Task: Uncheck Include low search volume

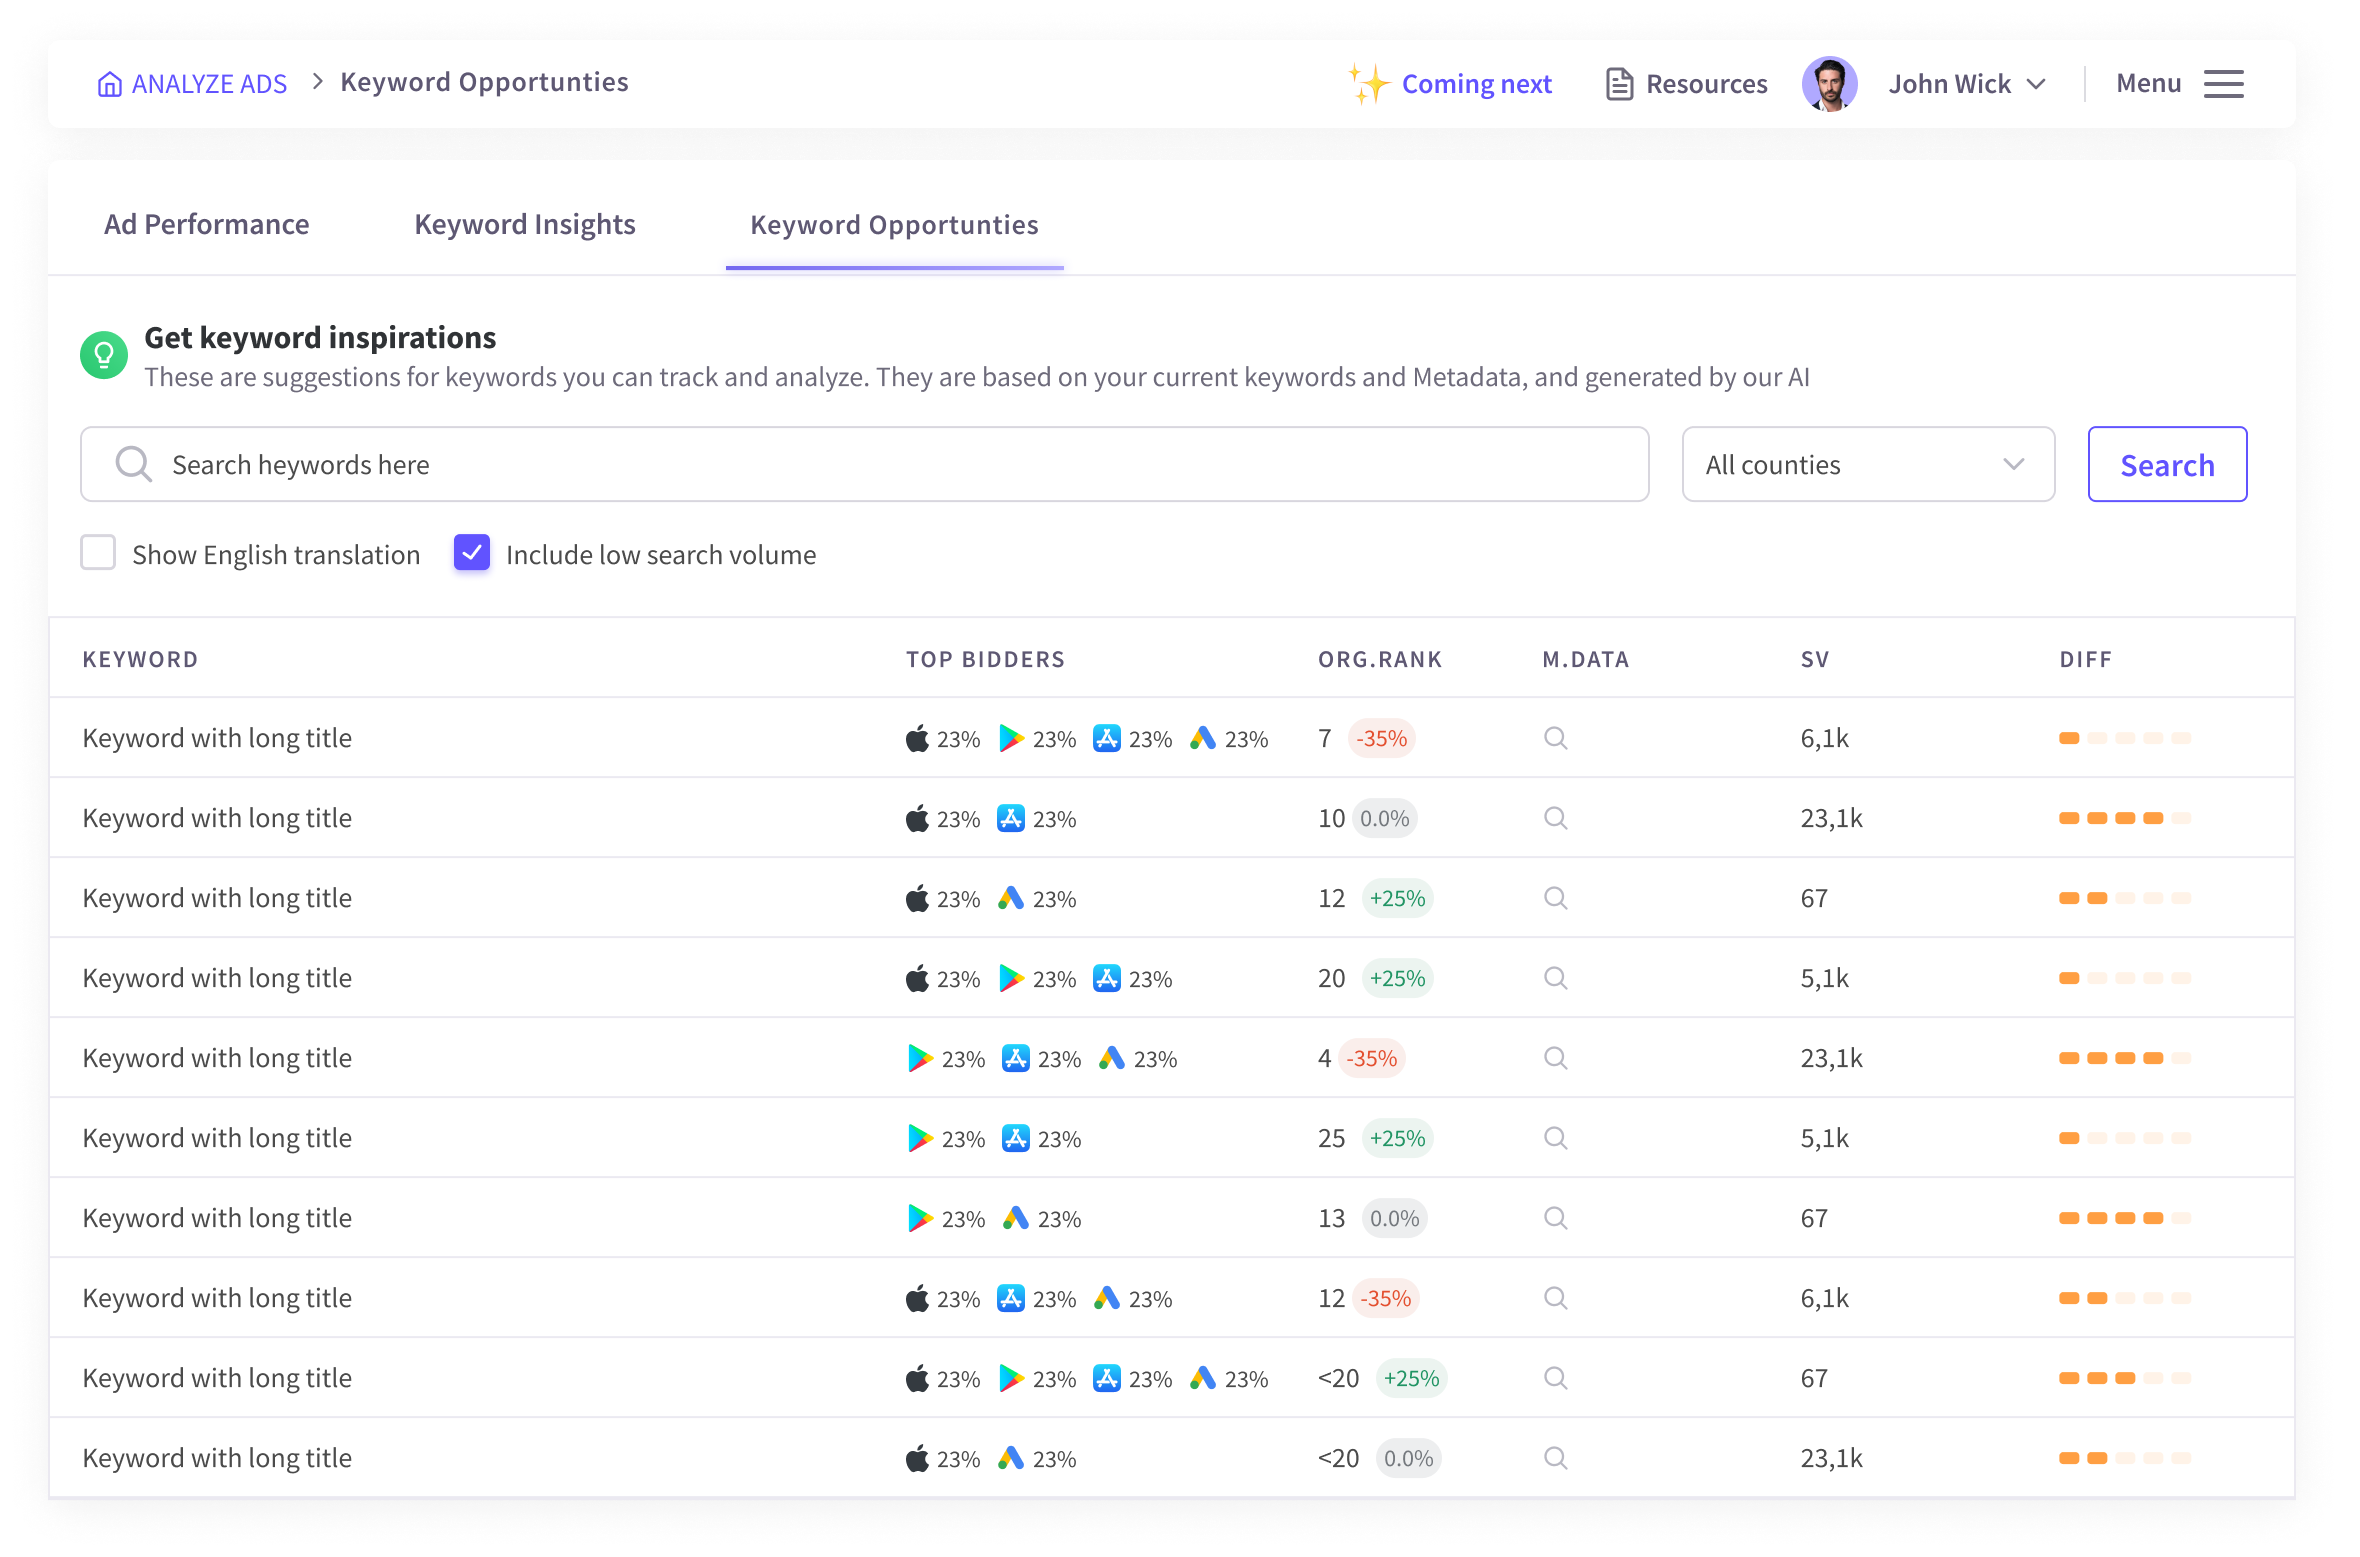Action: point(472,553)
